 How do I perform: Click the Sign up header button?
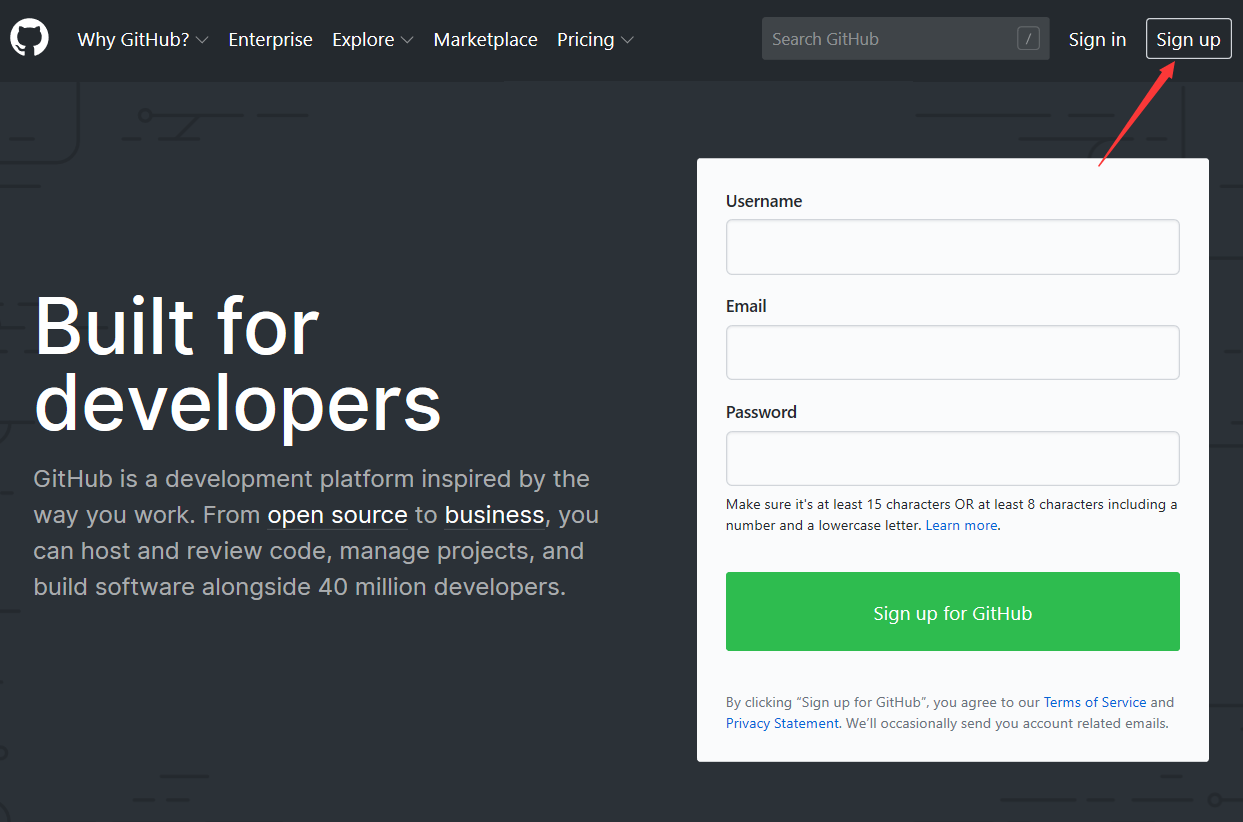1188,39
